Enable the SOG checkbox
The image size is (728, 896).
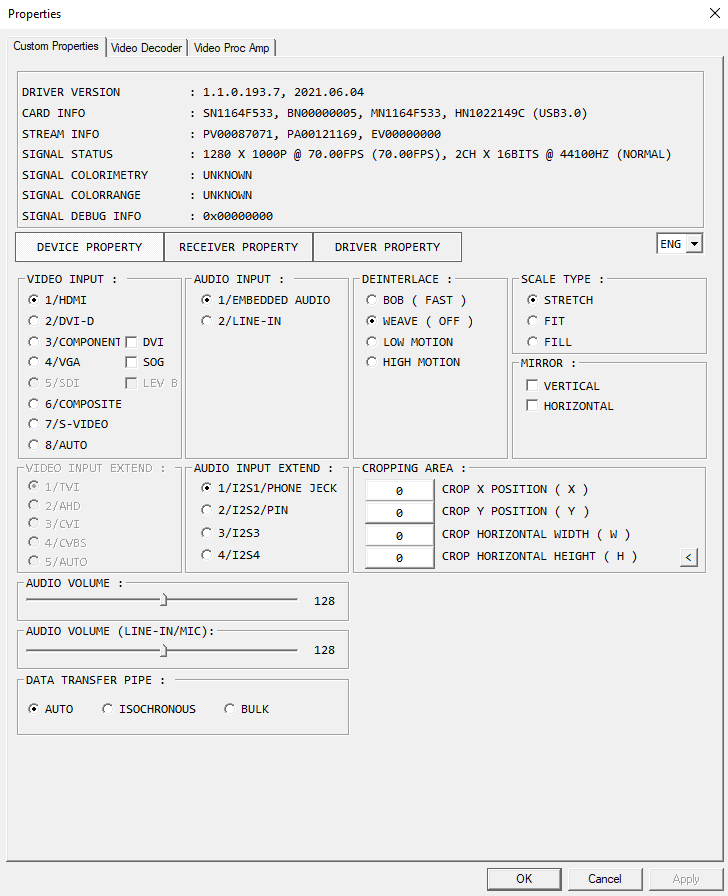(x=131, y=362)
